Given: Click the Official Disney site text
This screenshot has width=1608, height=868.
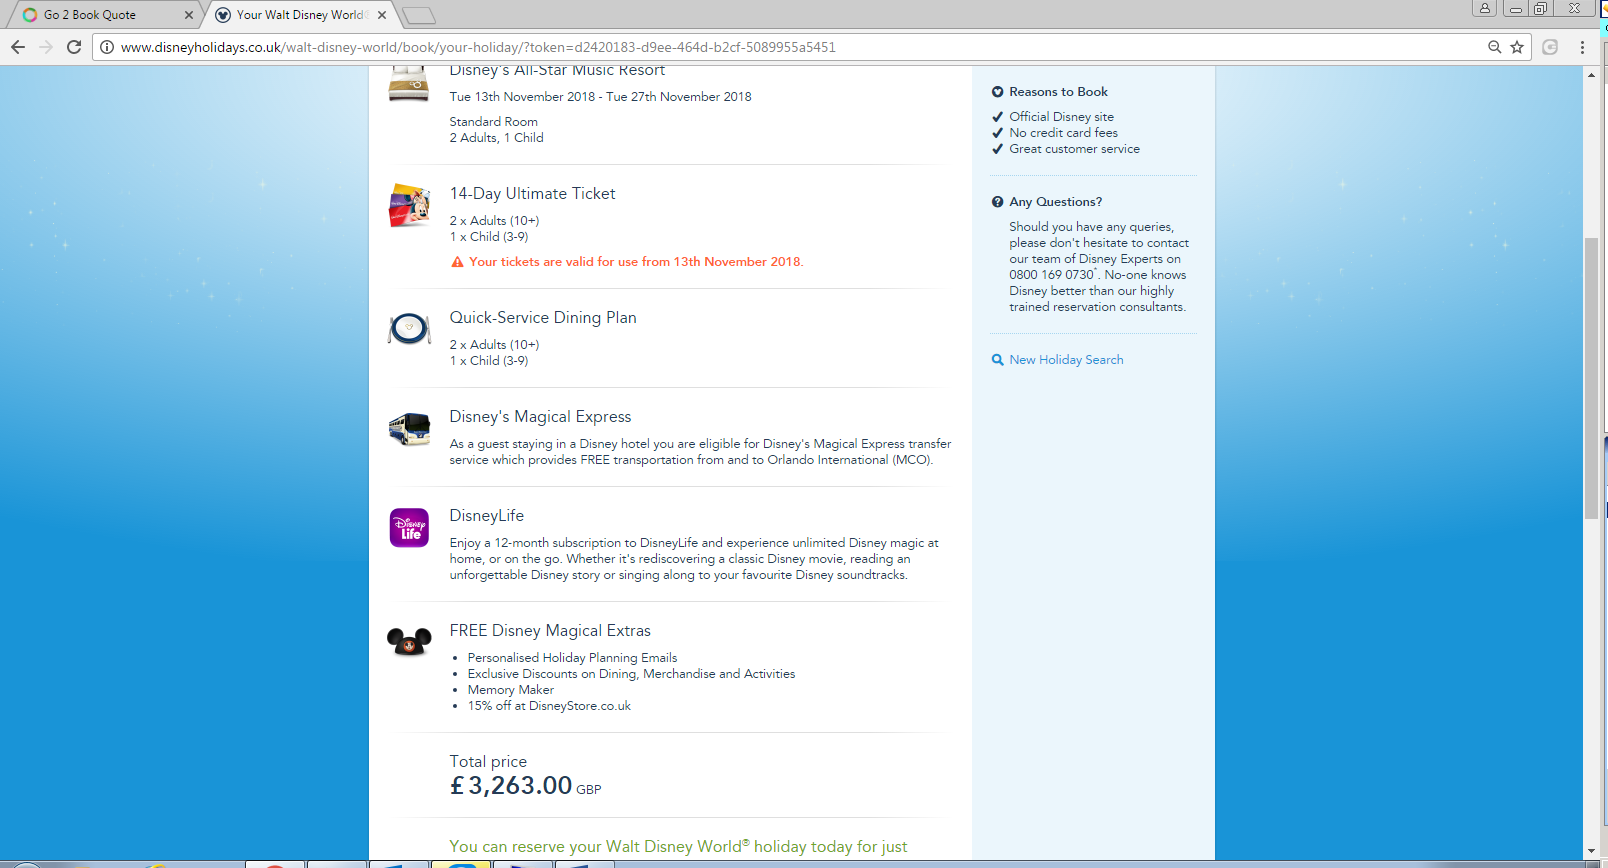Looking at the screenshot, I should click(x=1061, y=117).
